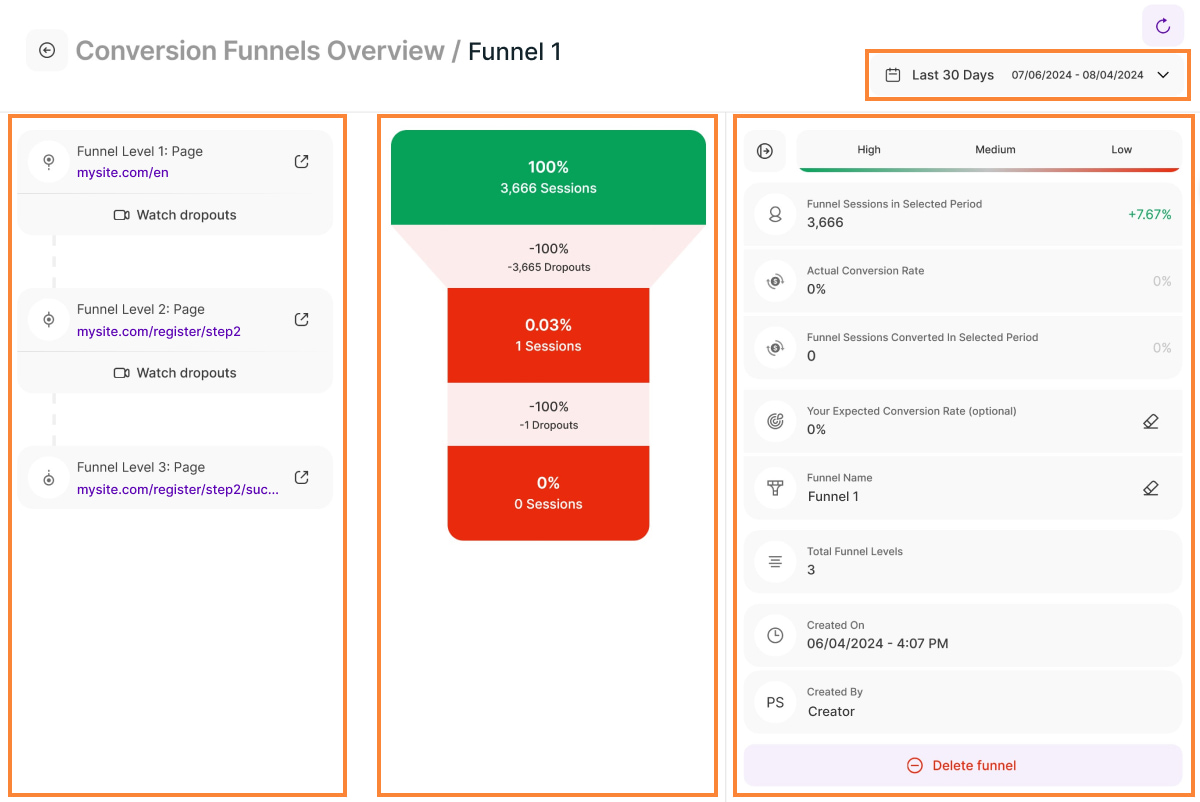Click the Medium label on legend

coord(995,150)
